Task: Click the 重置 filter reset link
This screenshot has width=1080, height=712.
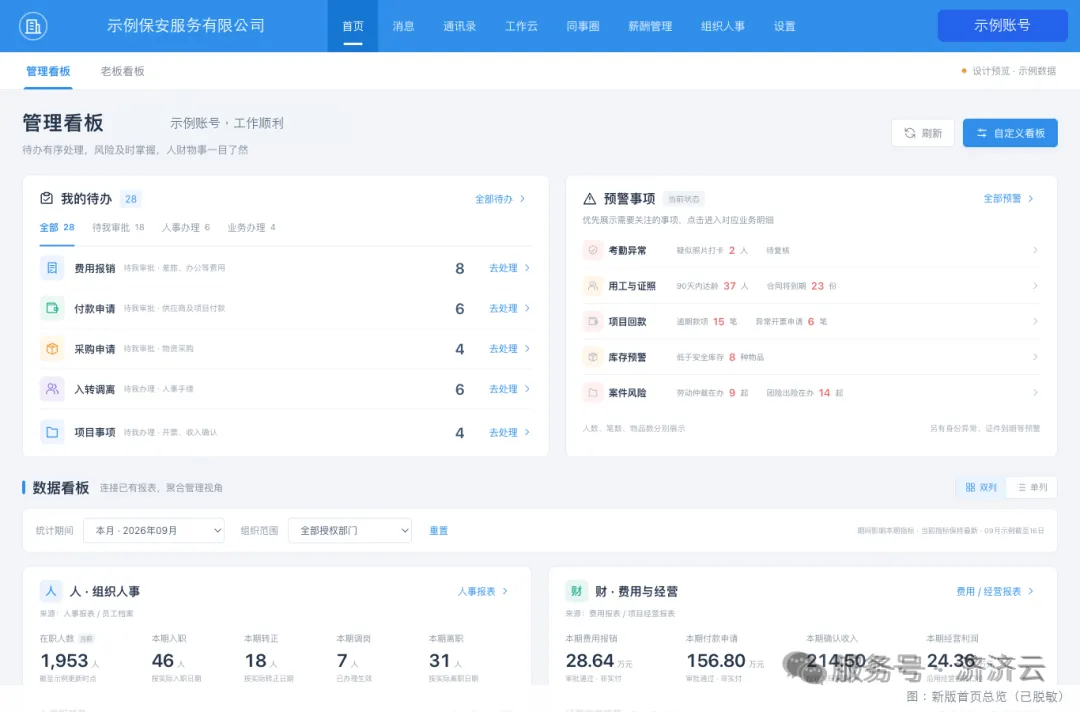Action: [439, 530]
